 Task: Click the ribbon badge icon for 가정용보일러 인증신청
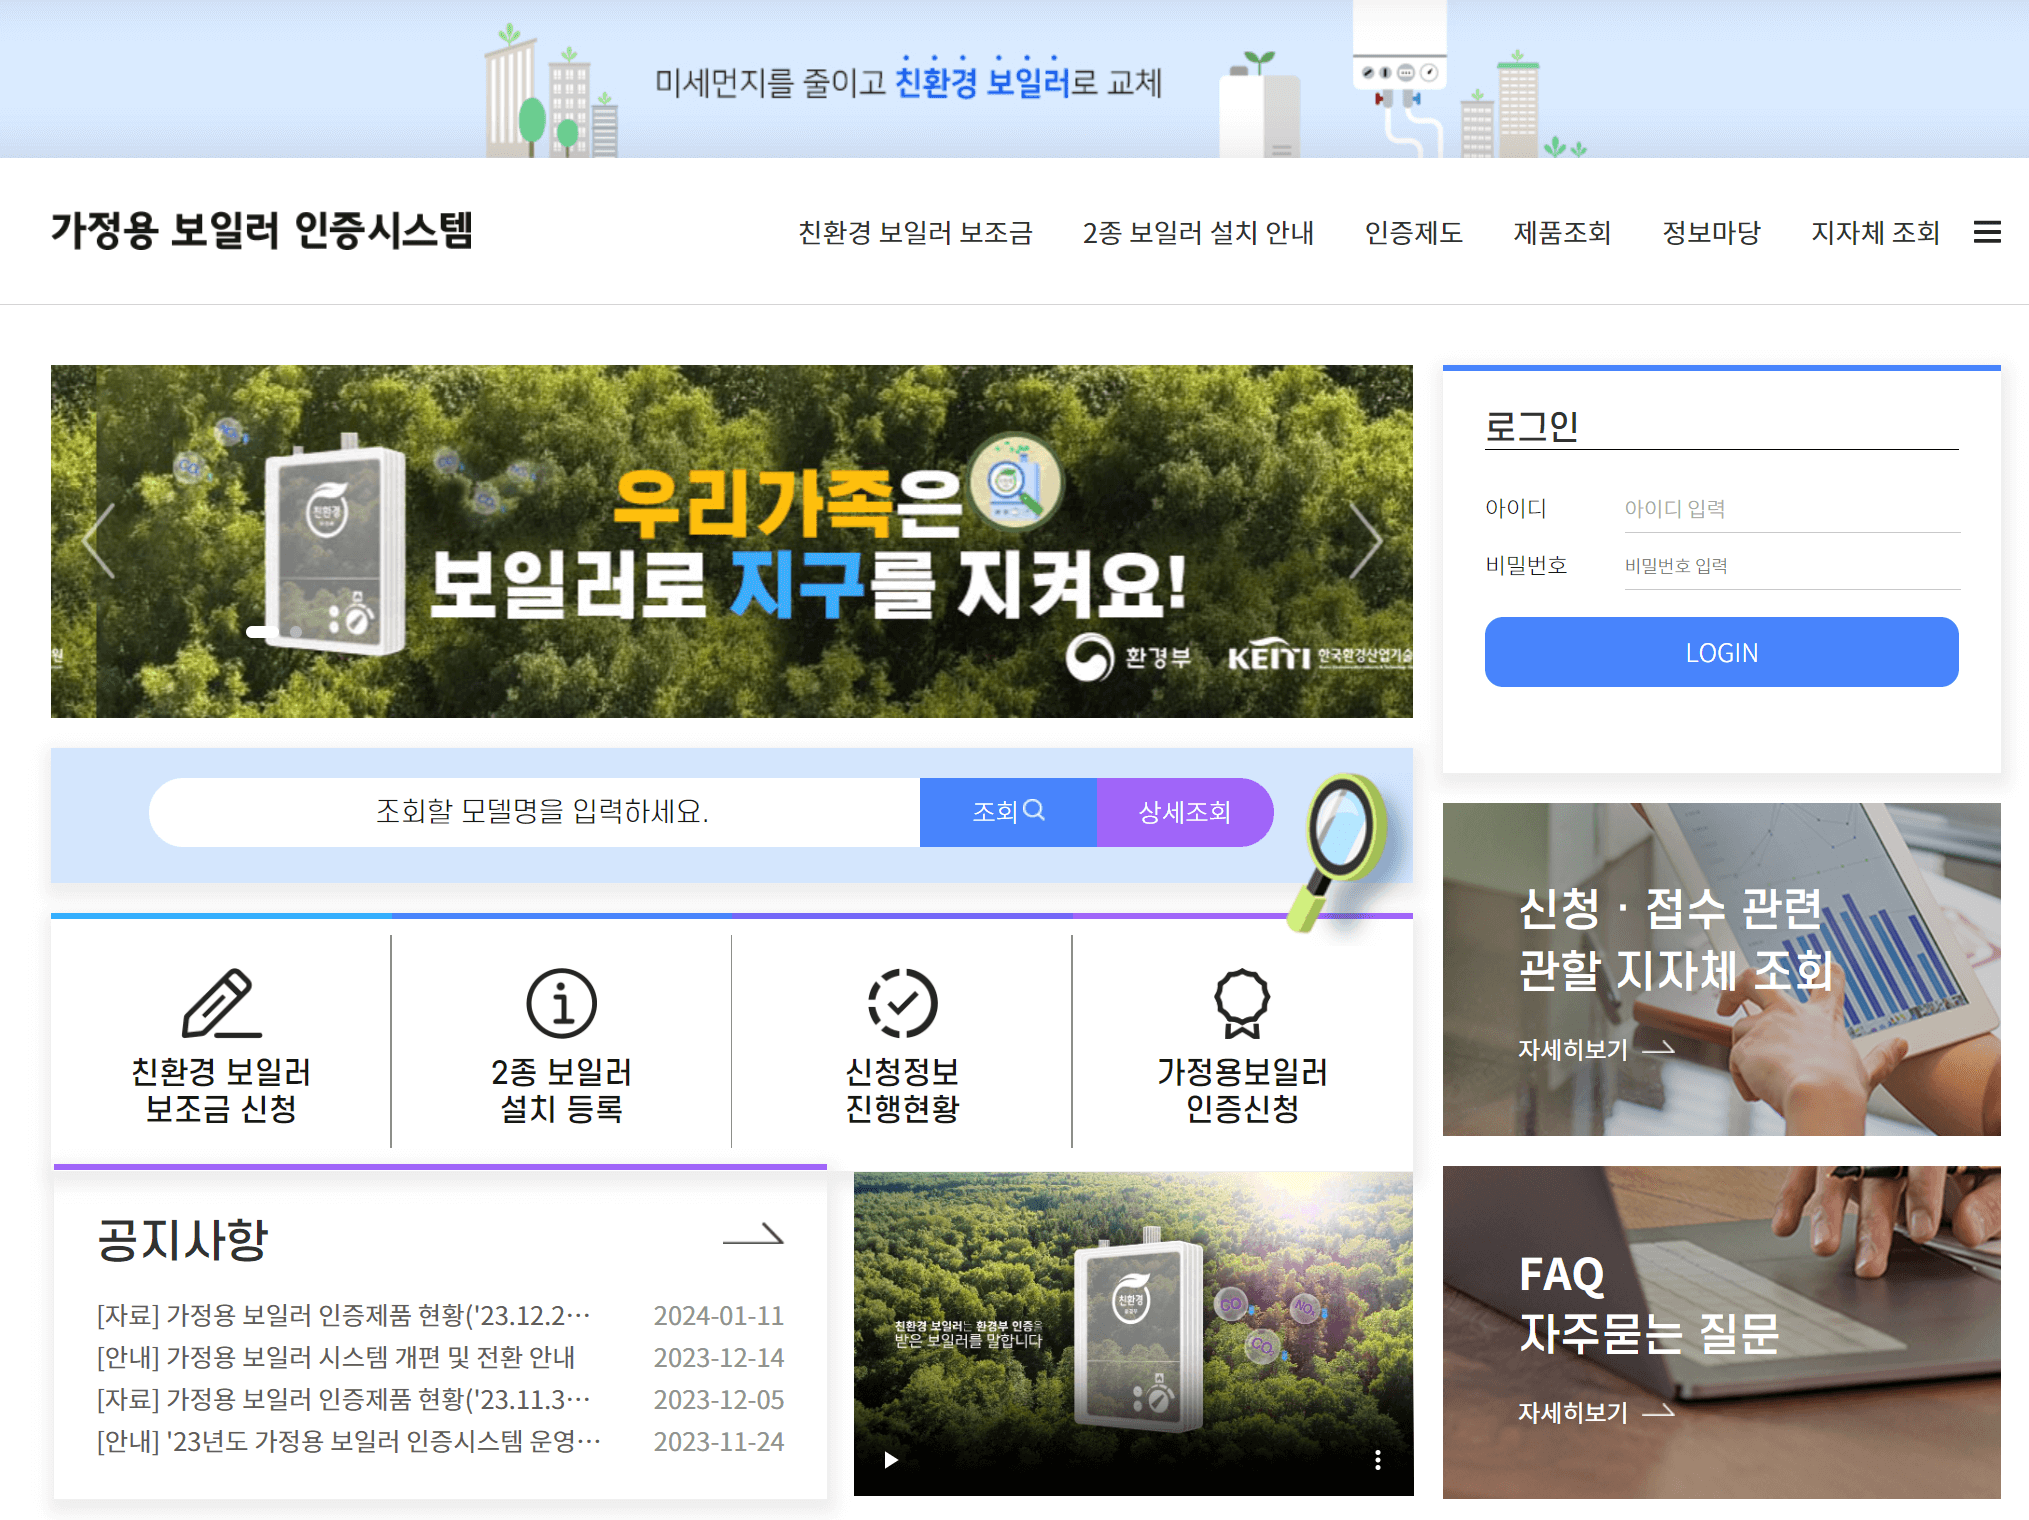click(1241, 1002)
